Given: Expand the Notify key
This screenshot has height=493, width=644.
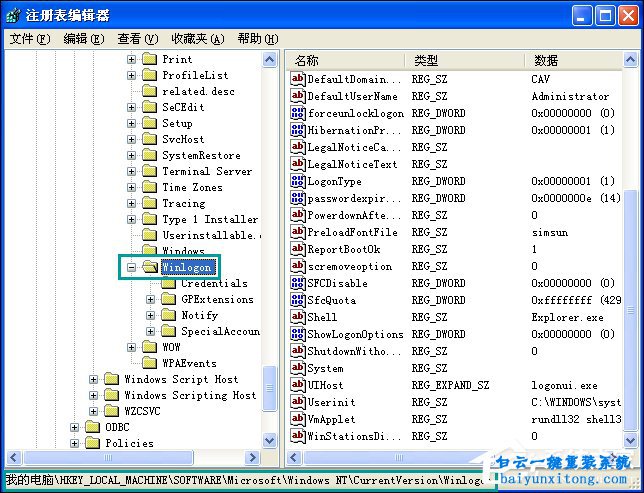Looking at the screenshot, I should pos(150,316).
